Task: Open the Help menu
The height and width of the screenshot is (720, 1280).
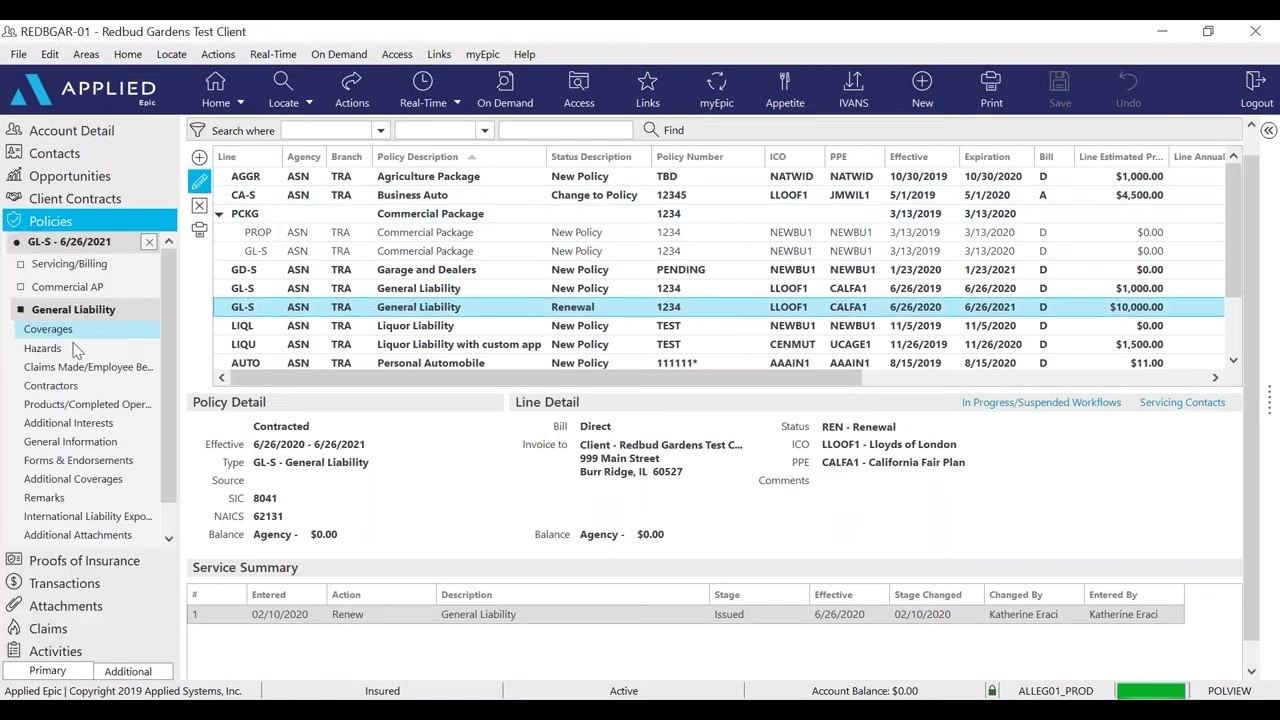Action: coord(525,54)
